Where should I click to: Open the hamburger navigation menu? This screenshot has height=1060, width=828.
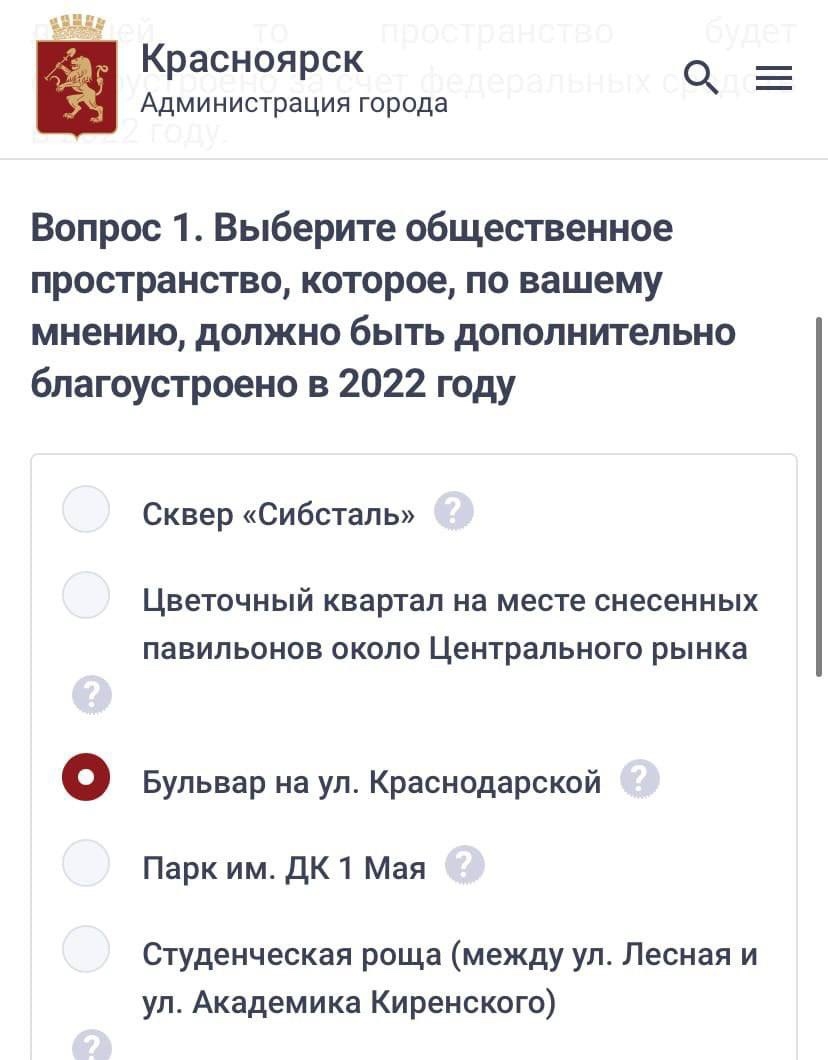773,78
